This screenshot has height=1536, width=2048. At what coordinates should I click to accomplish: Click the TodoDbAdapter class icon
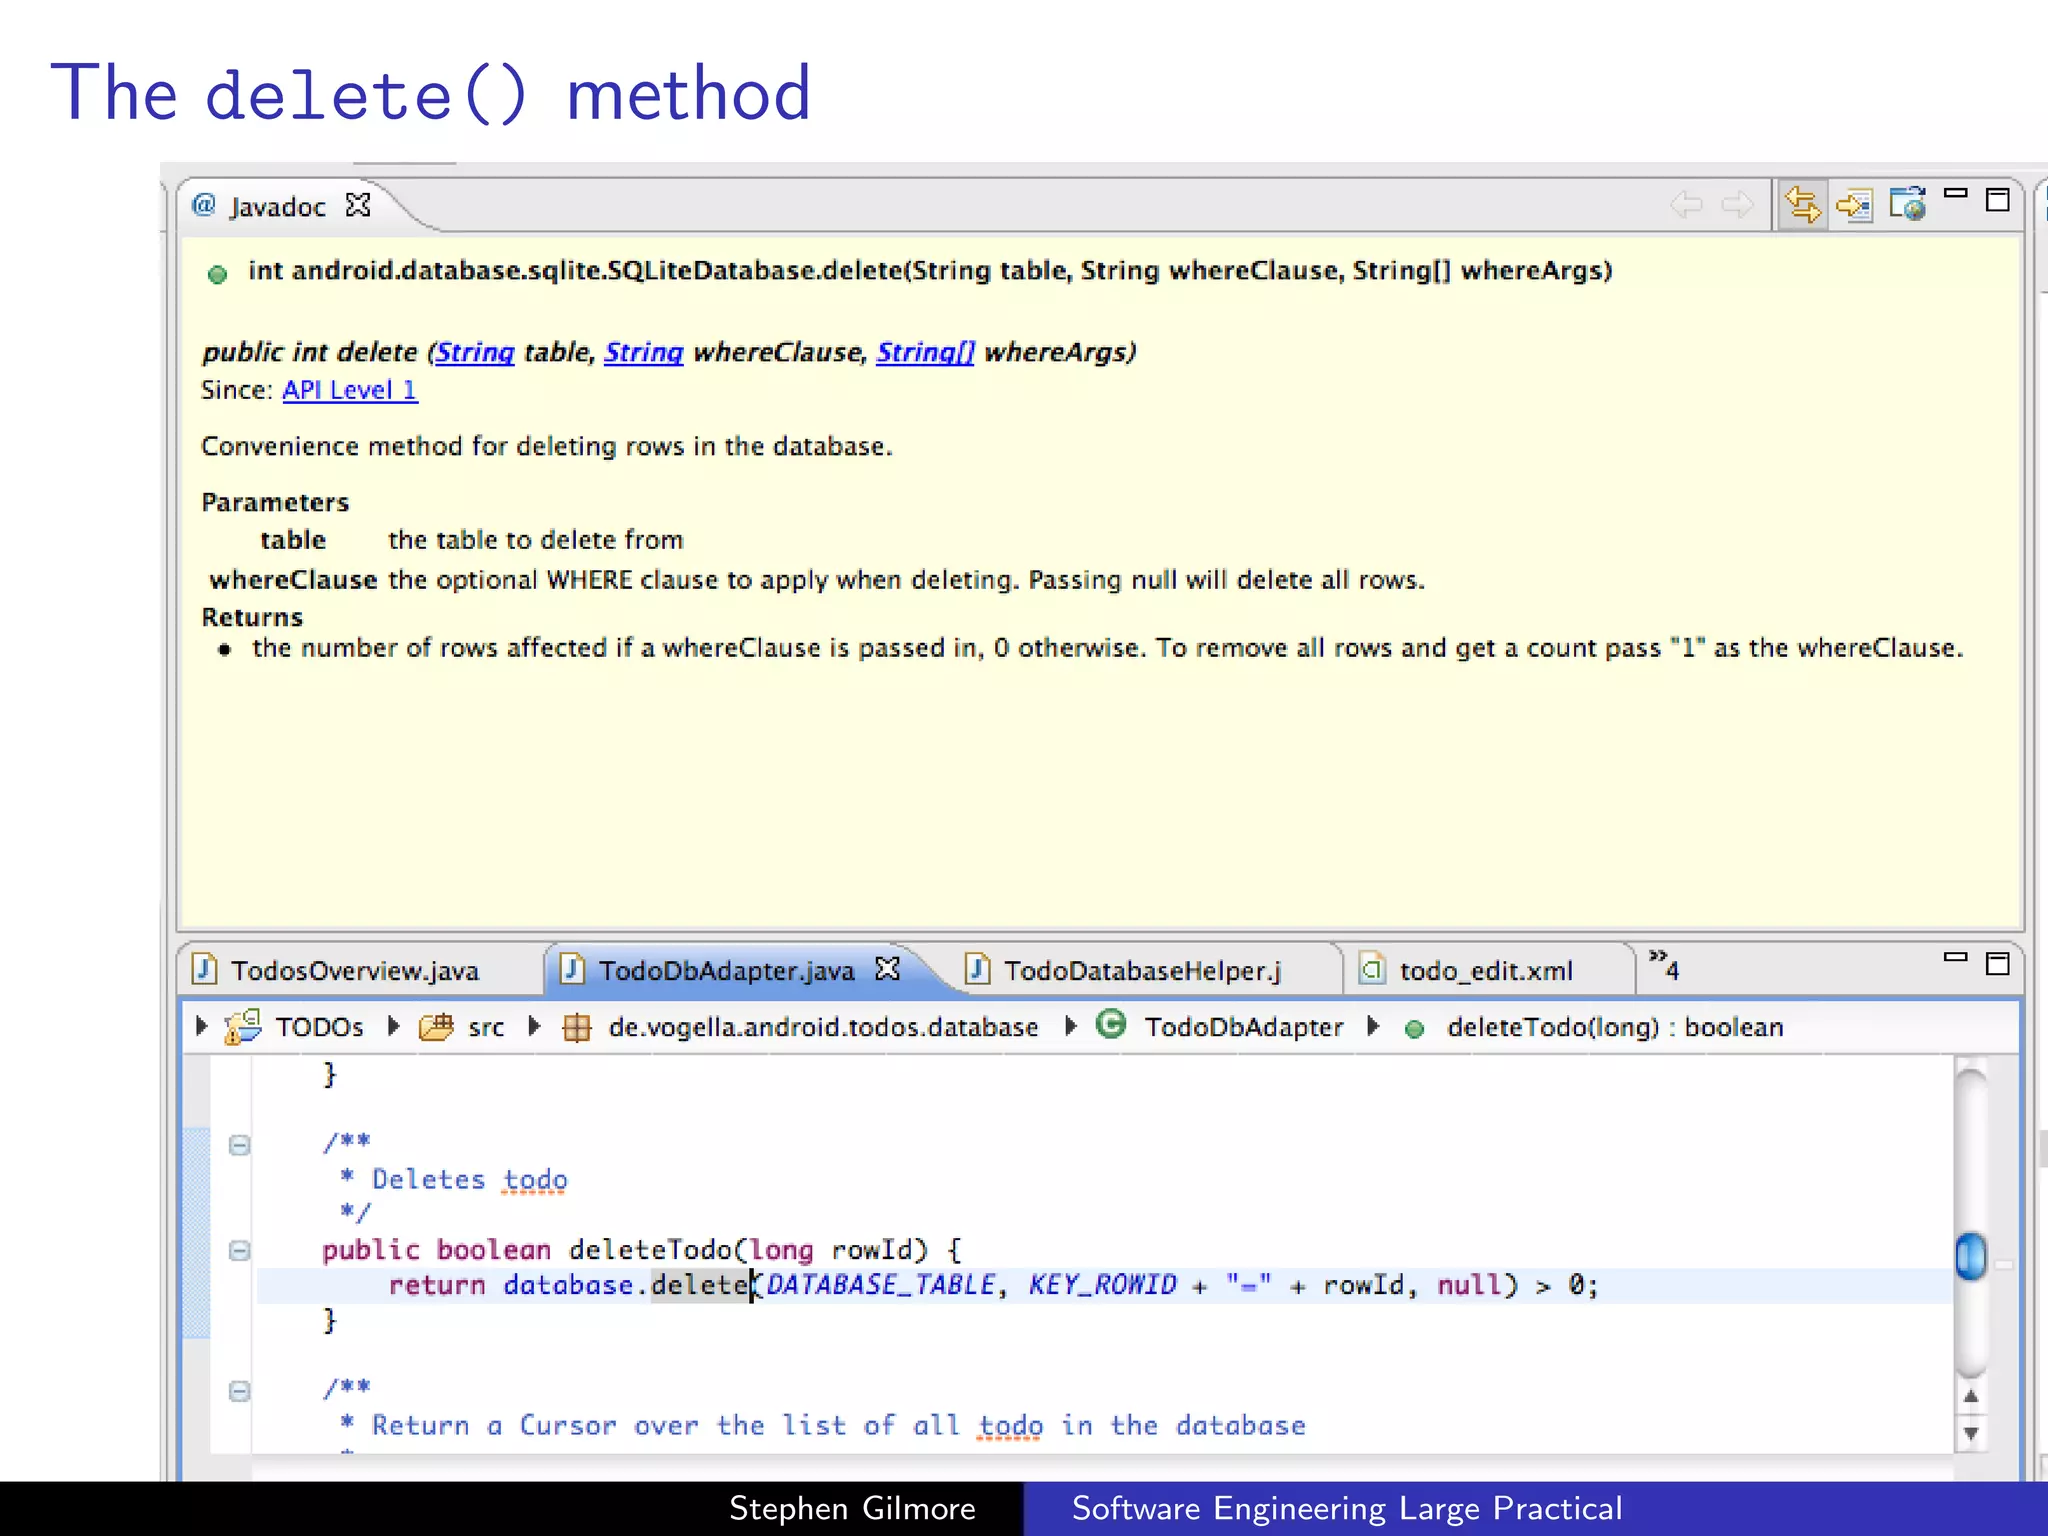pos(1111,1024)
